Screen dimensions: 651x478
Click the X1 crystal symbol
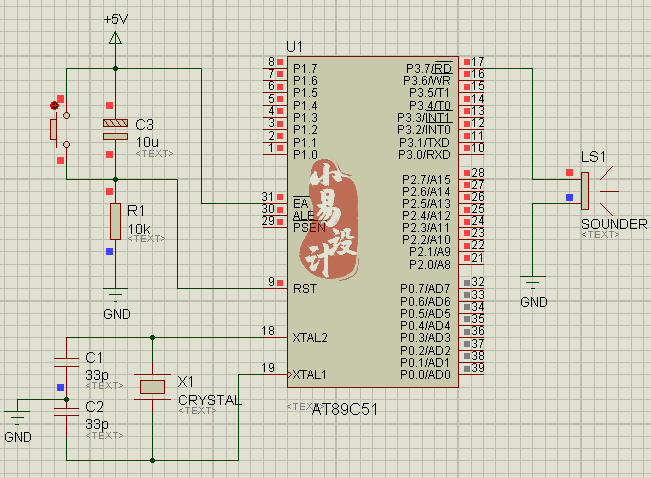tap(152, 387)
